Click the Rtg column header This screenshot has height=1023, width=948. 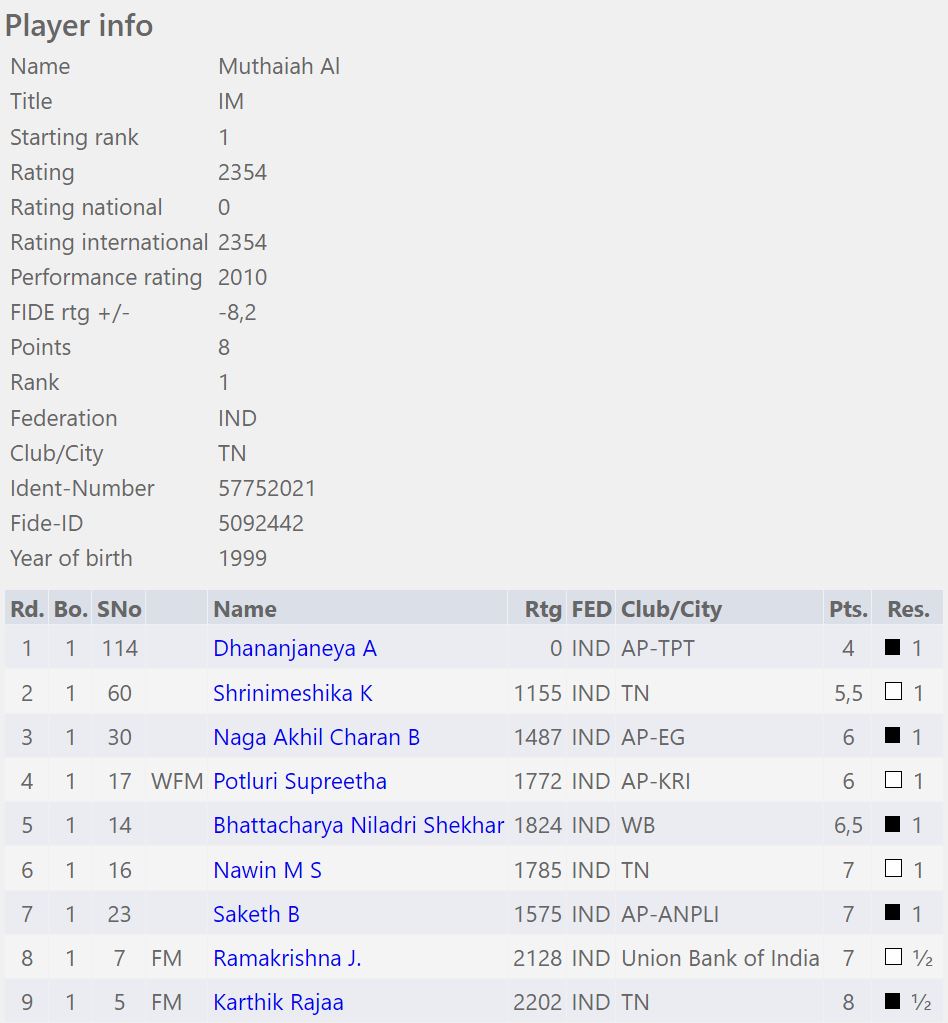click(x=543, y=609)
